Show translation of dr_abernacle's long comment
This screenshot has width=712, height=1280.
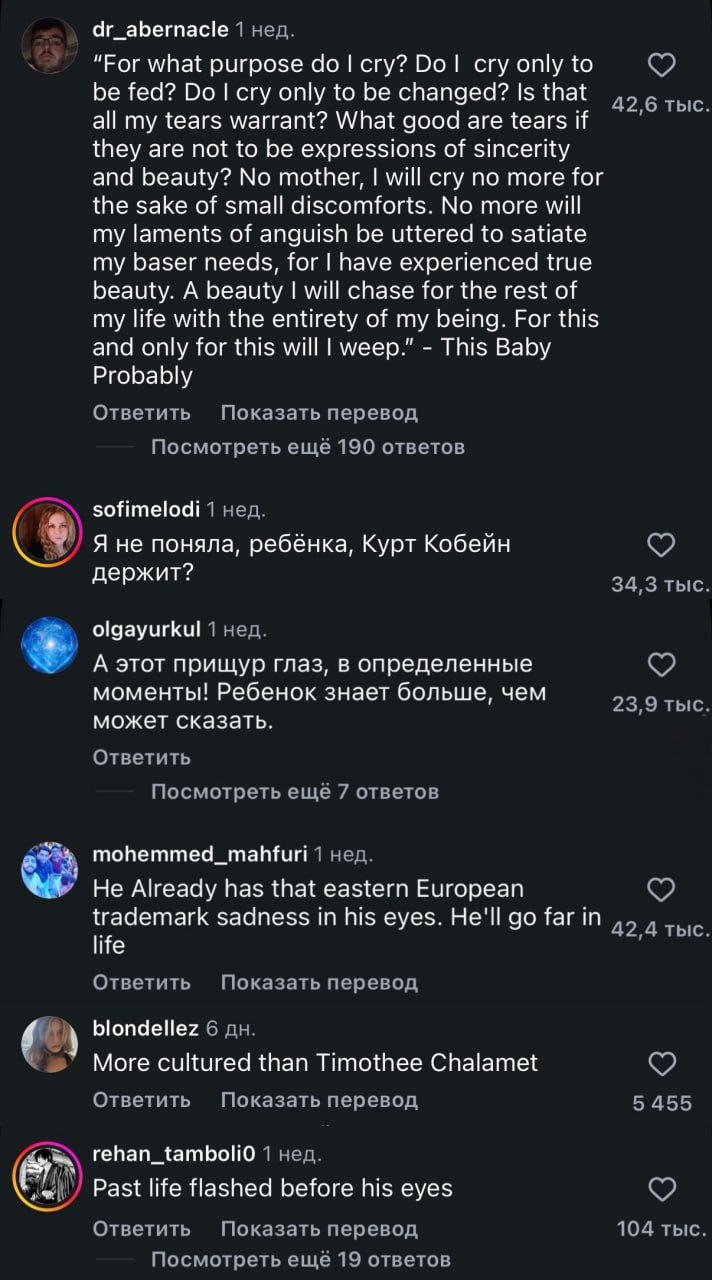coord(318,413)
